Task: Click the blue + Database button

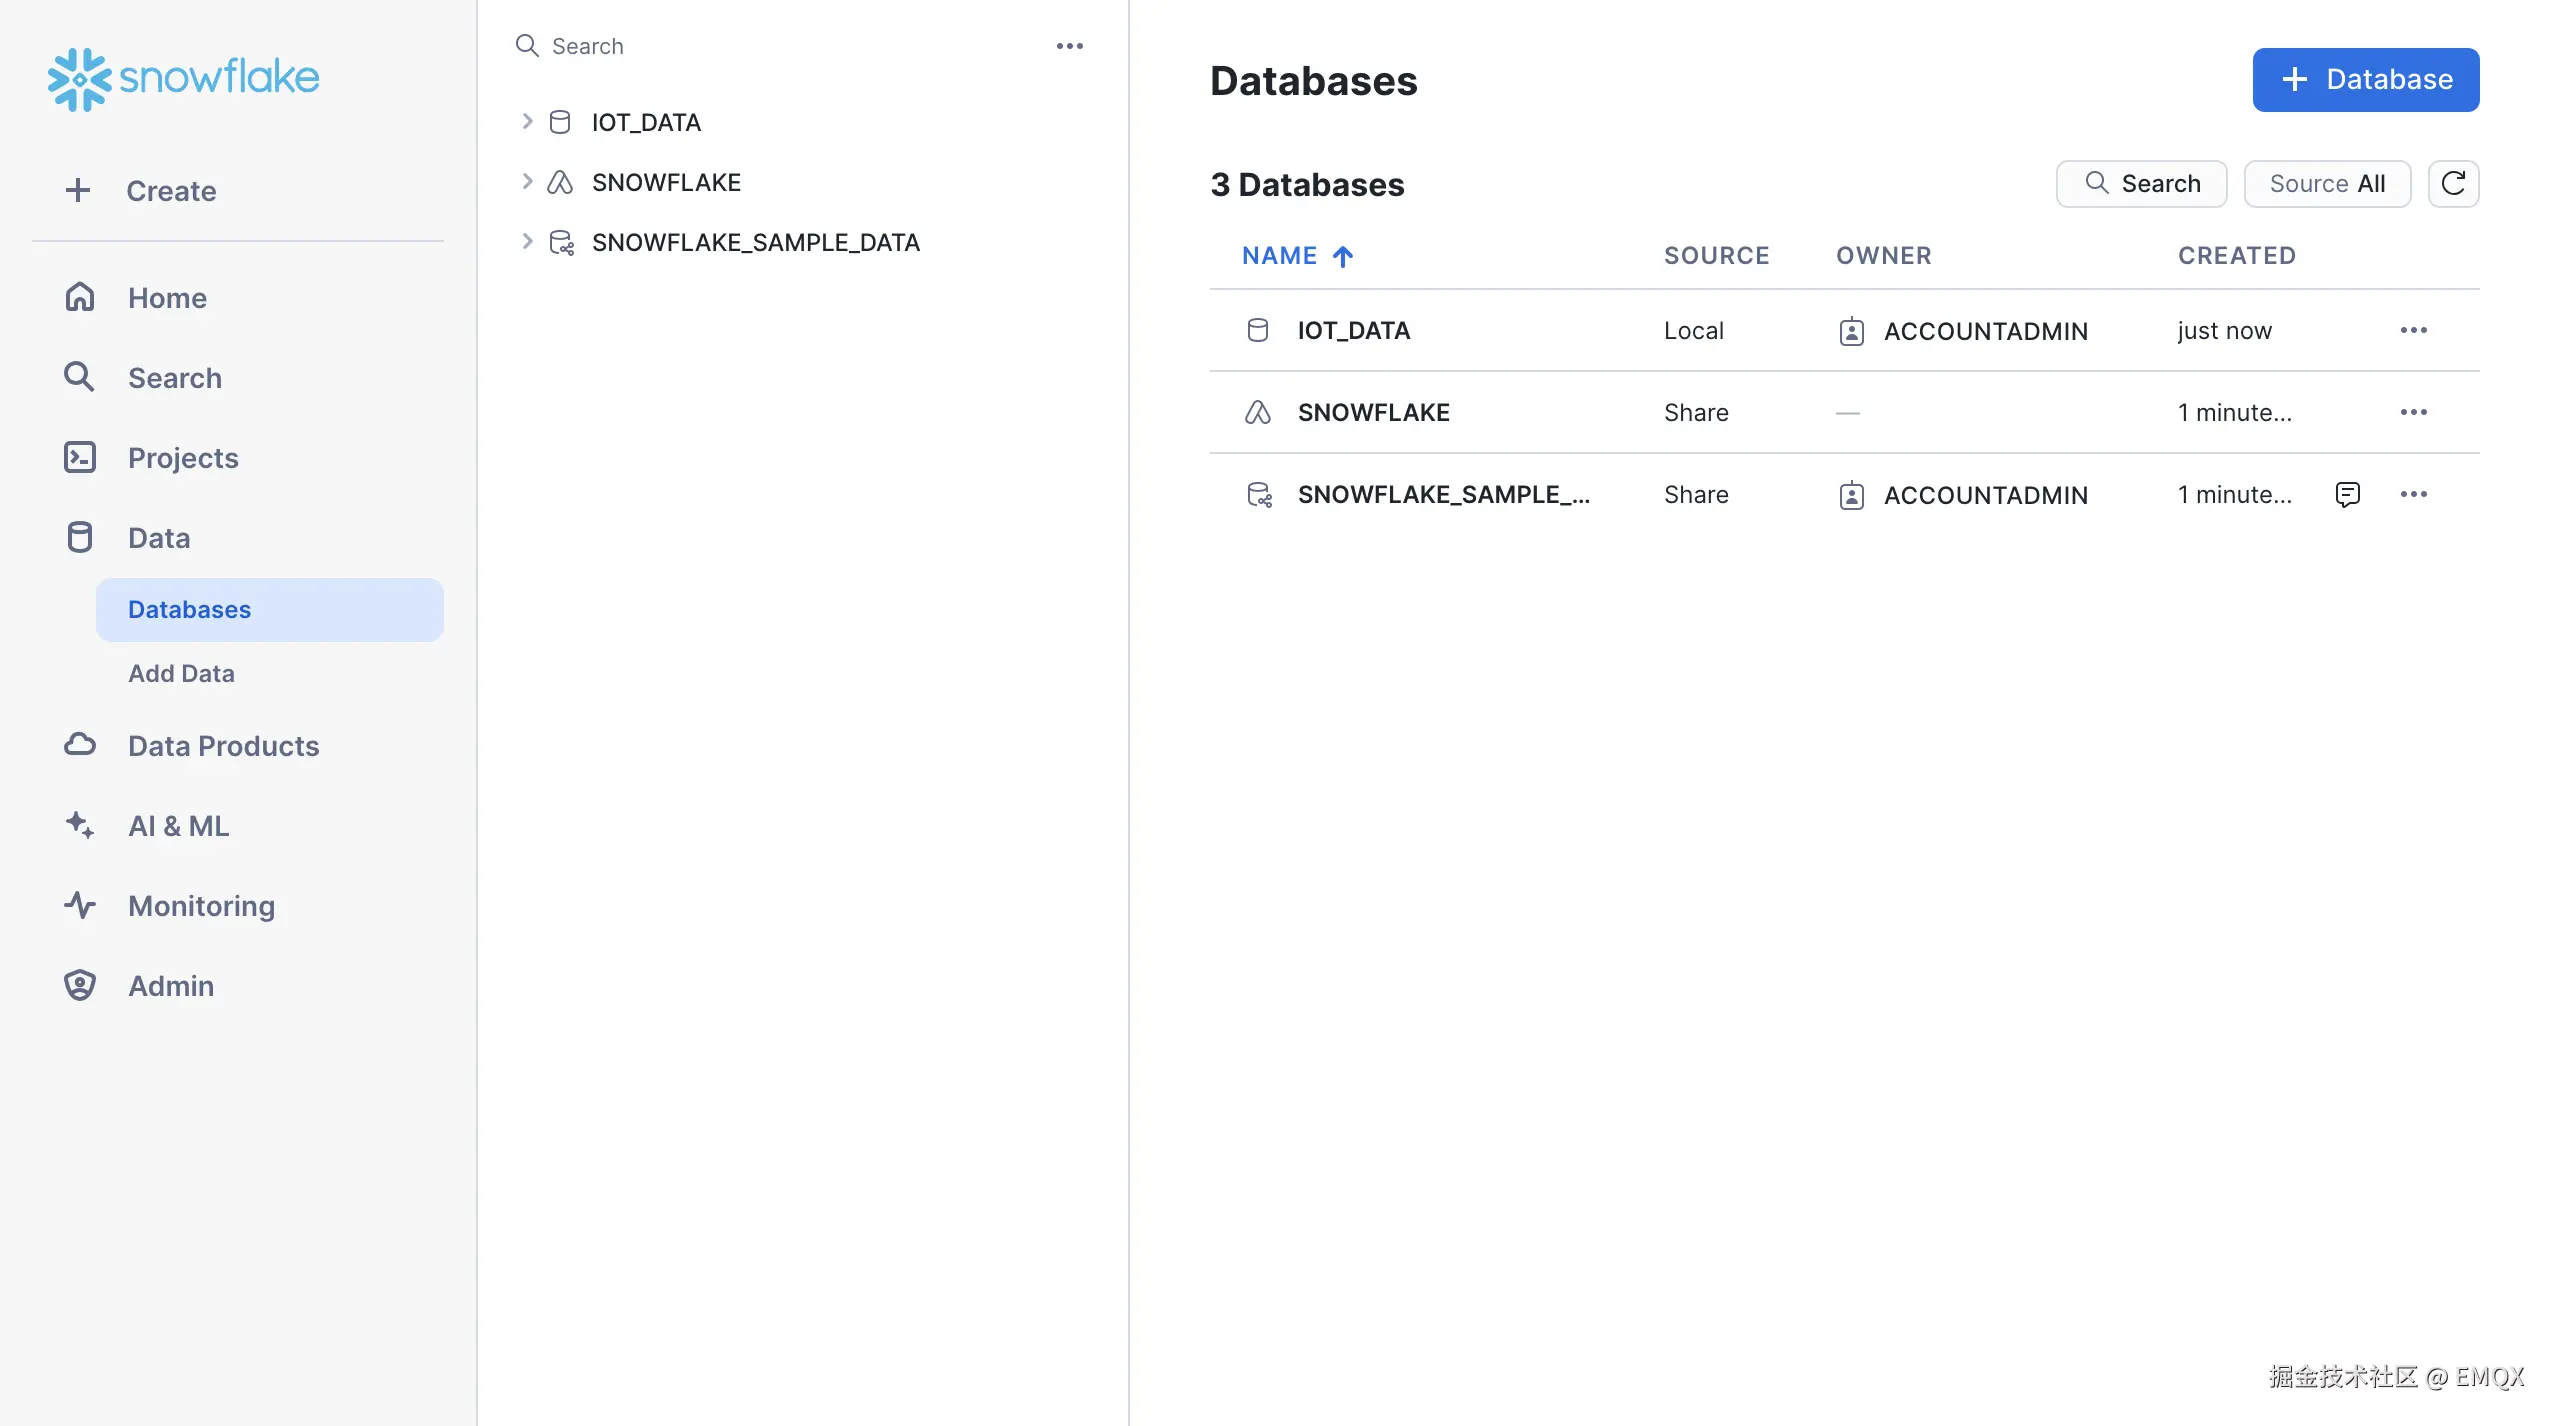Action: (2365, 80)
